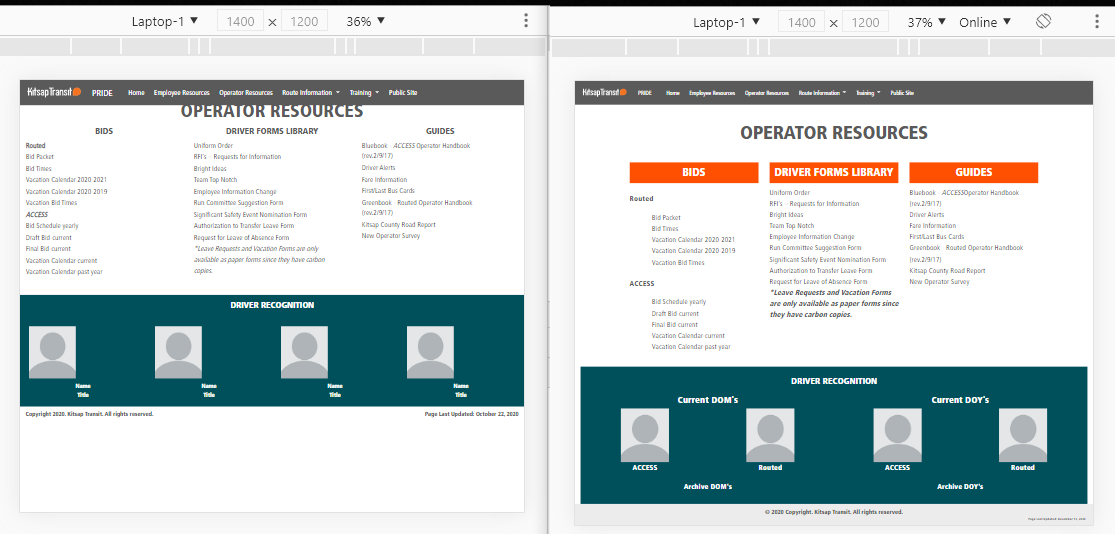Click the first driver avatar in the left preview
Image resolution: width=1115 pixels, height=534 pixels.
54,352
